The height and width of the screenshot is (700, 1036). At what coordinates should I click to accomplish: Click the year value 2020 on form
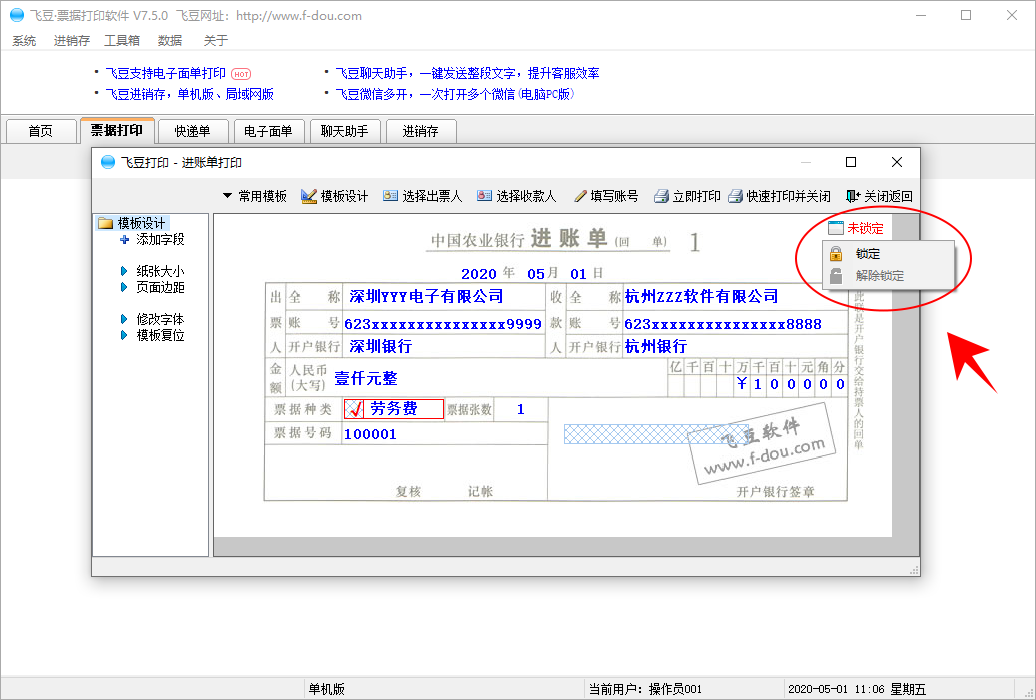coord(478,274)
